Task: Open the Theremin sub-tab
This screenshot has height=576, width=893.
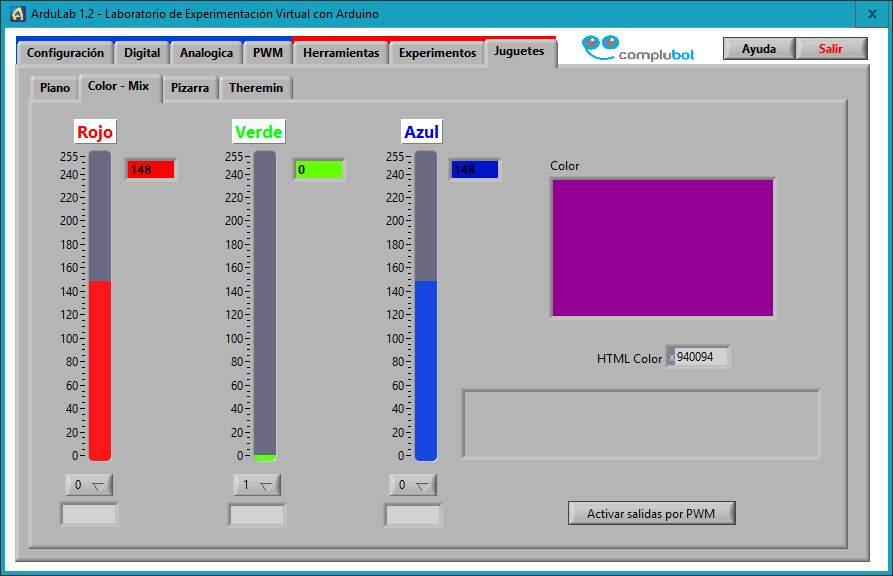Action: point(256,88)
